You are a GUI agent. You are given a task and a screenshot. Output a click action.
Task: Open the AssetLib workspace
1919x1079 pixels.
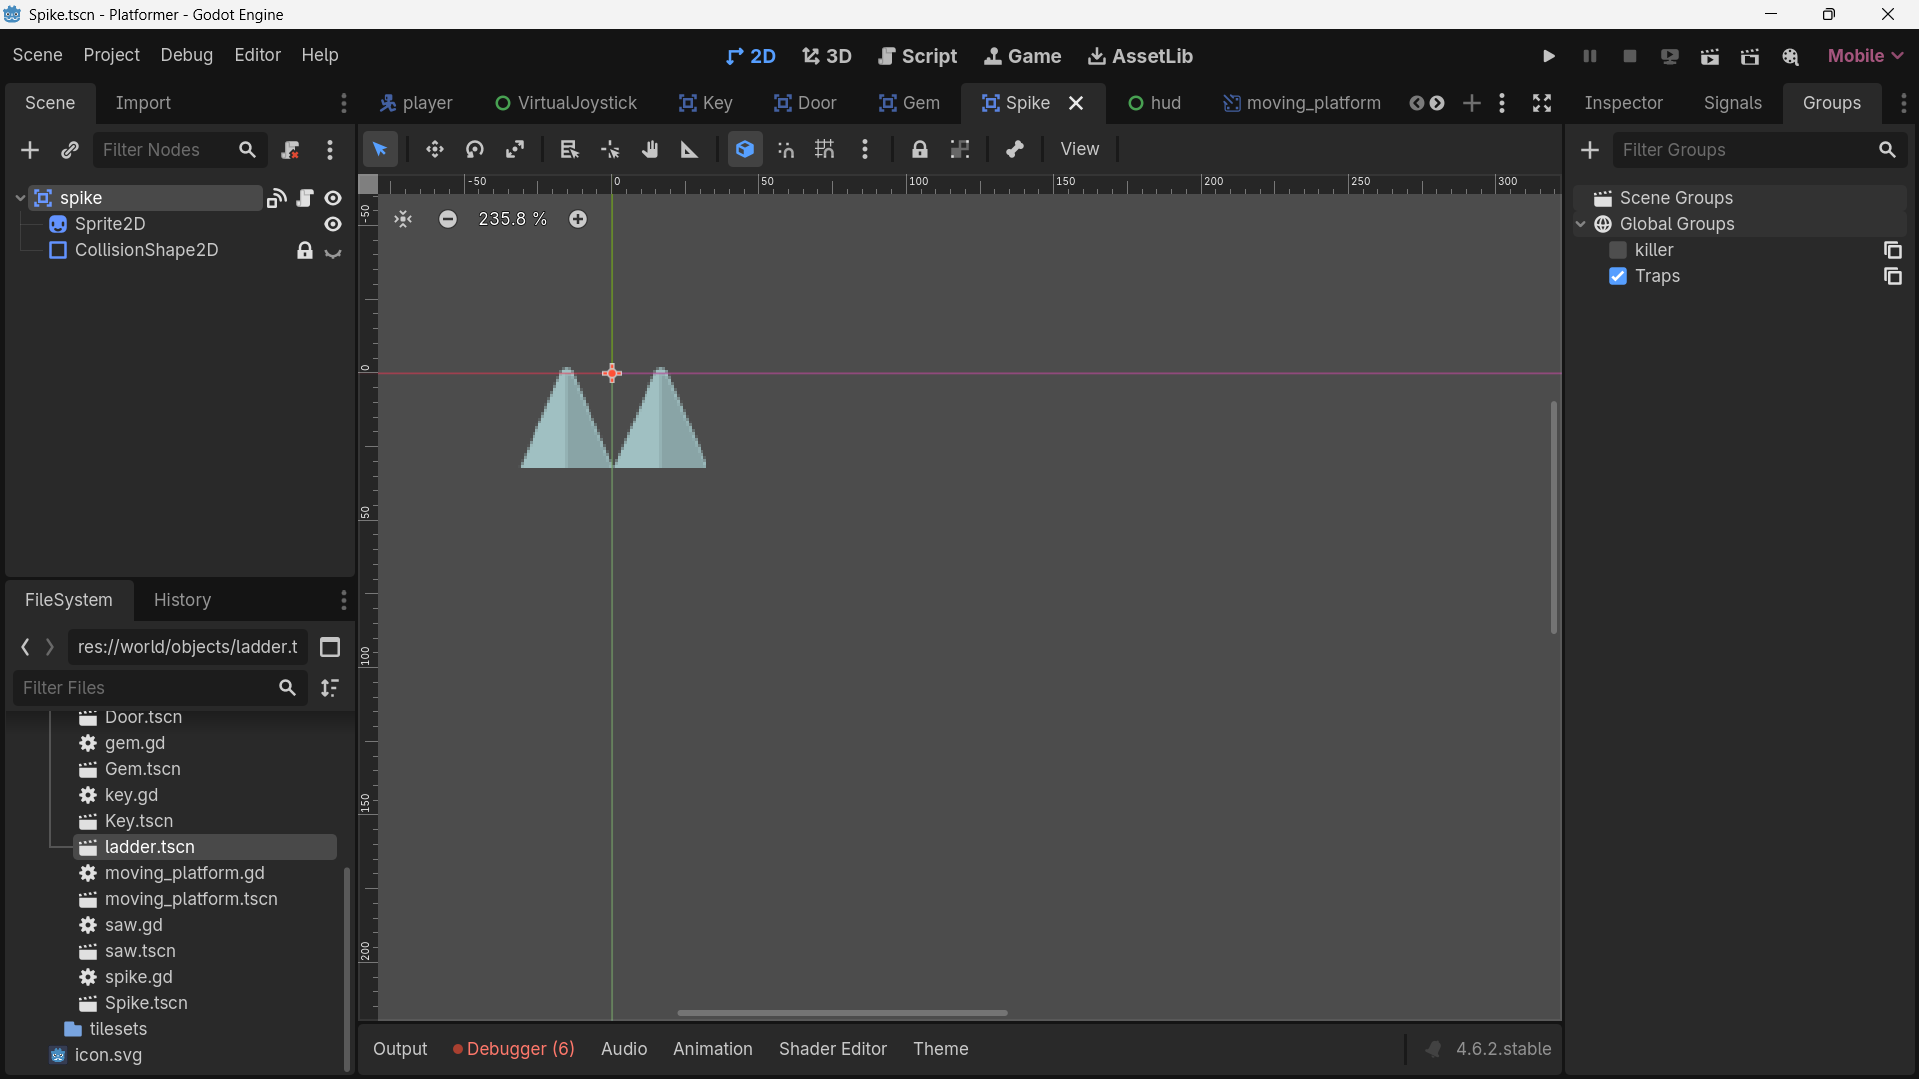[1140, 56]
